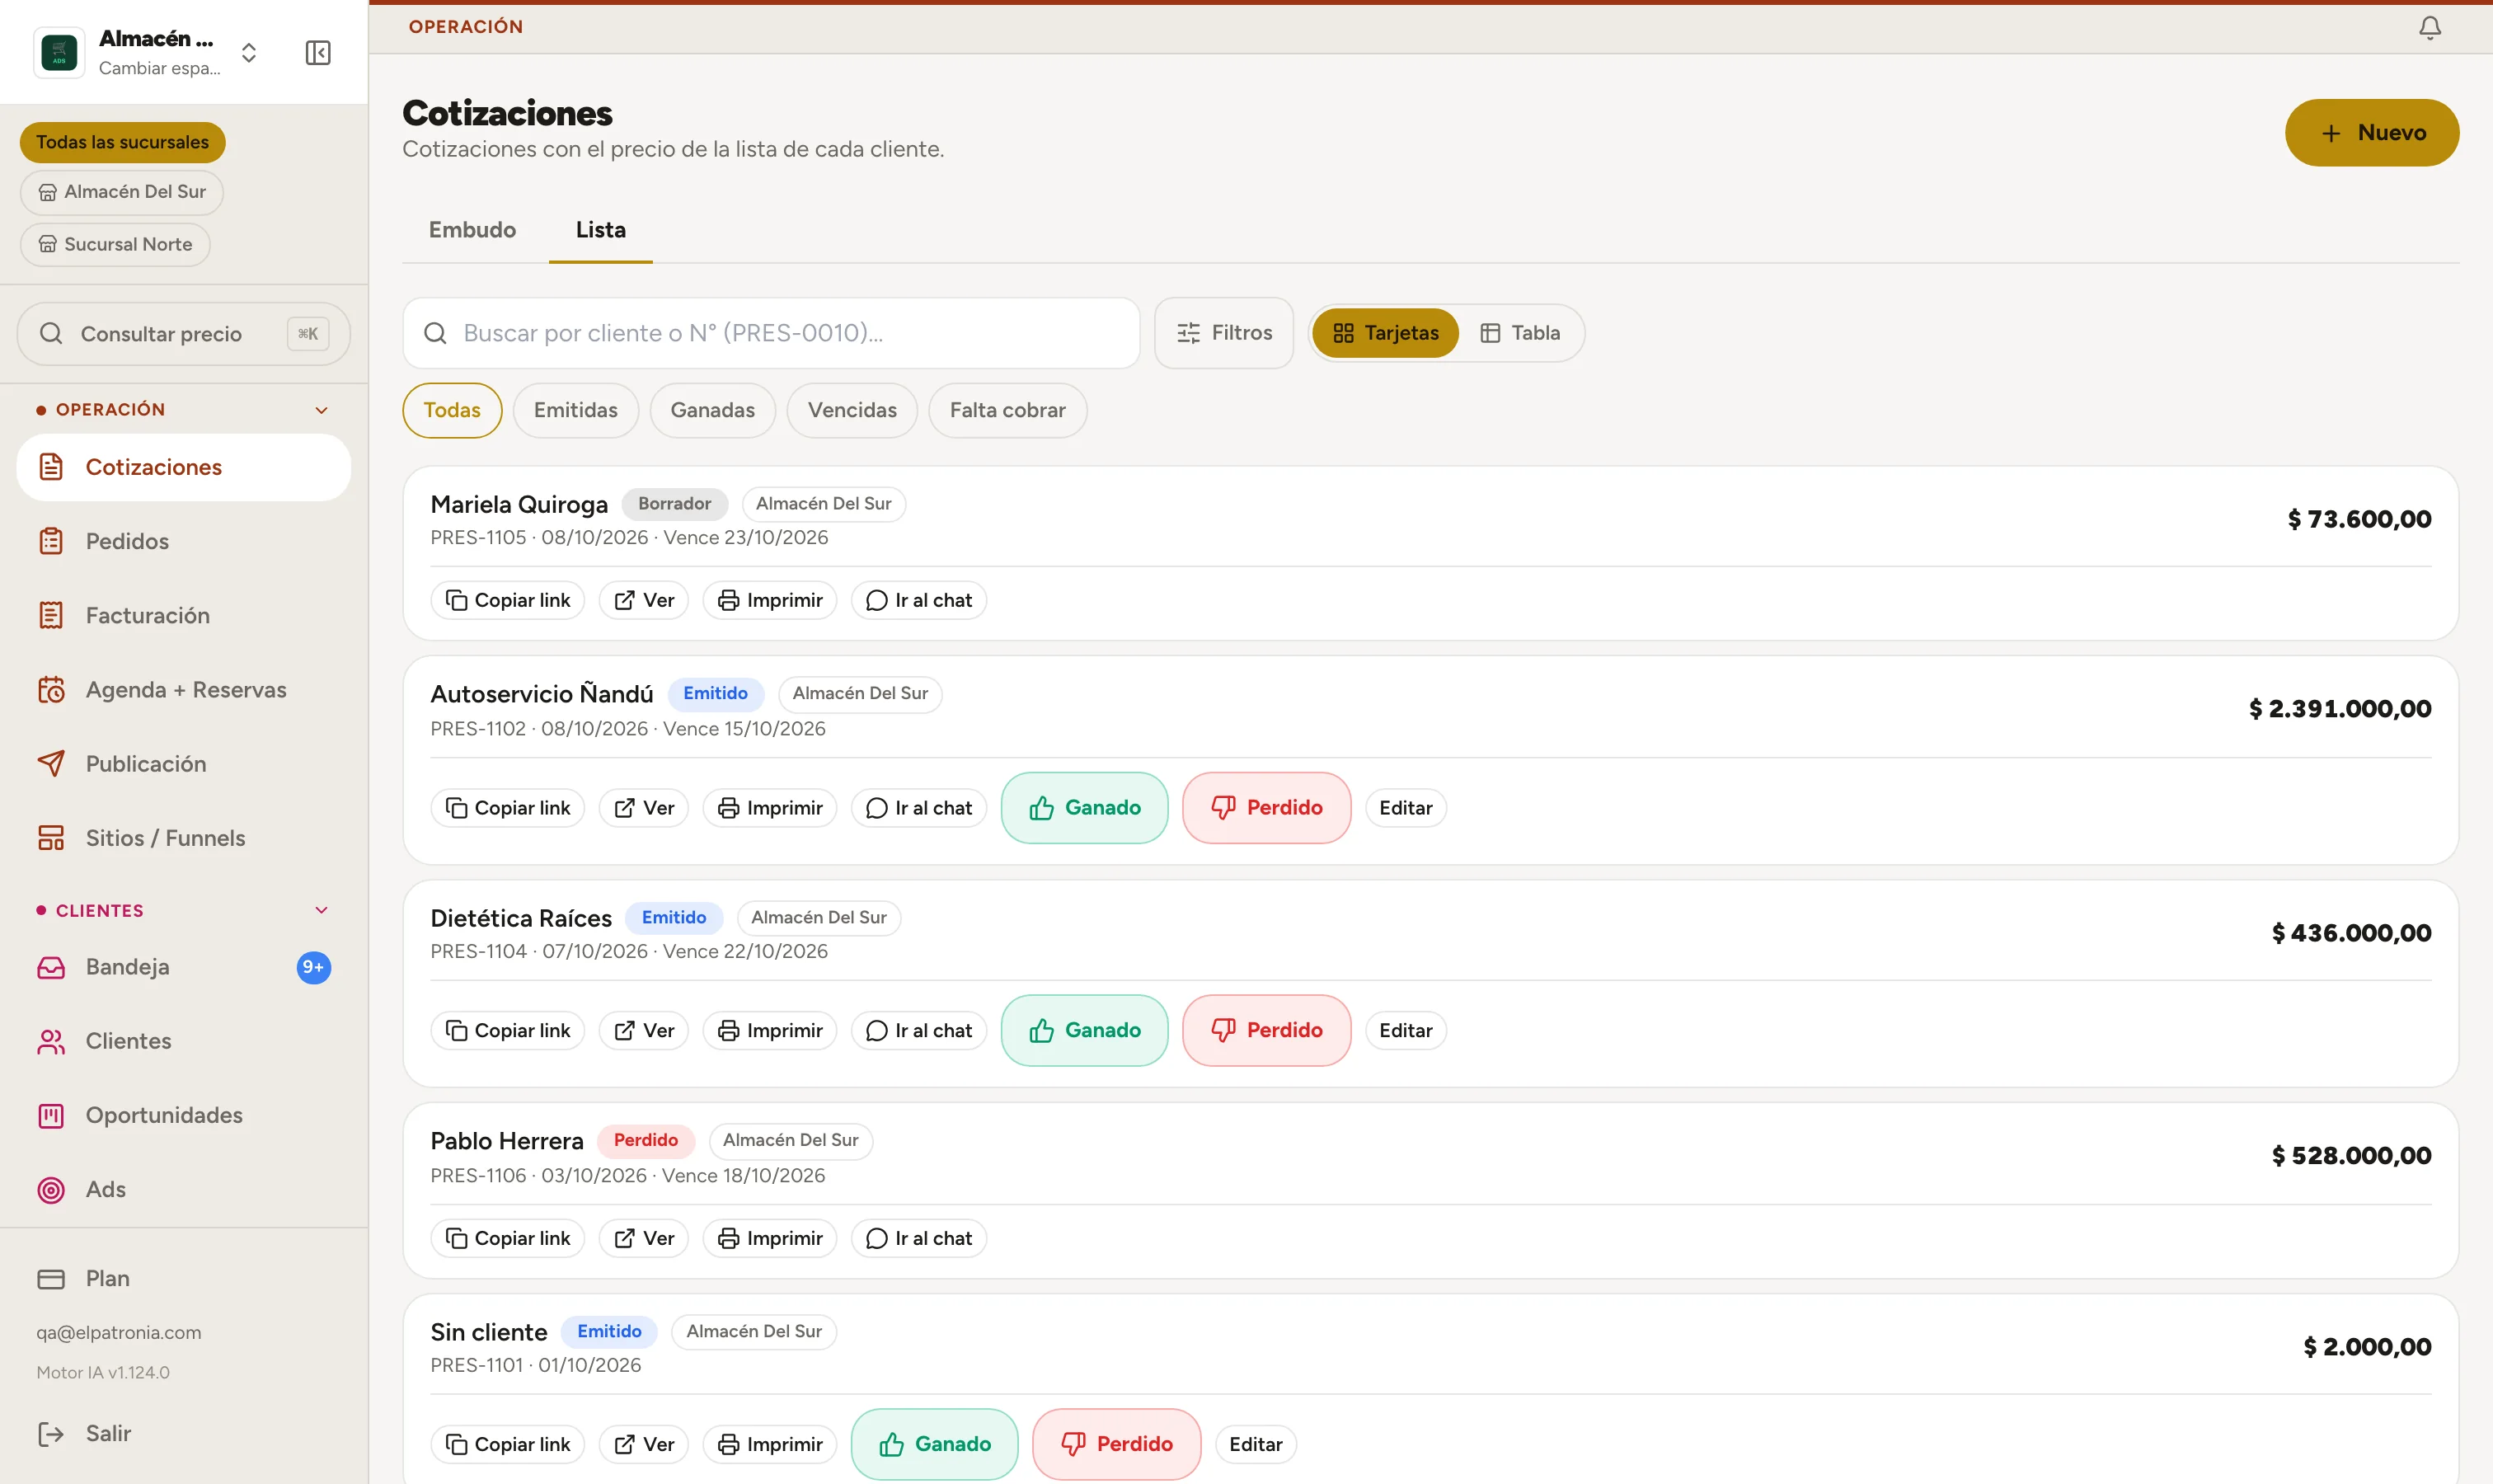Open Pedidos in the sidebar
This screenshot has height=1484, width=2493.
pos(183,541)
